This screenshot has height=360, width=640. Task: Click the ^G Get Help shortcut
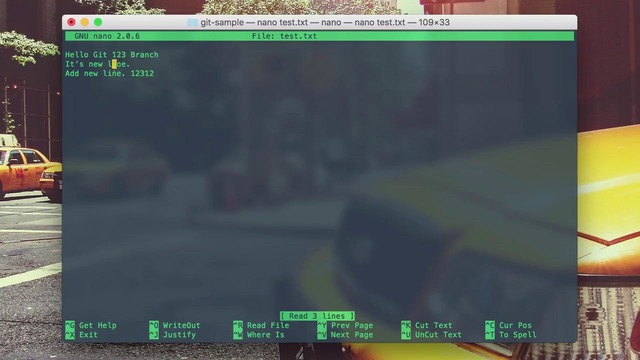pyautogui.click(x=91, y=325)
